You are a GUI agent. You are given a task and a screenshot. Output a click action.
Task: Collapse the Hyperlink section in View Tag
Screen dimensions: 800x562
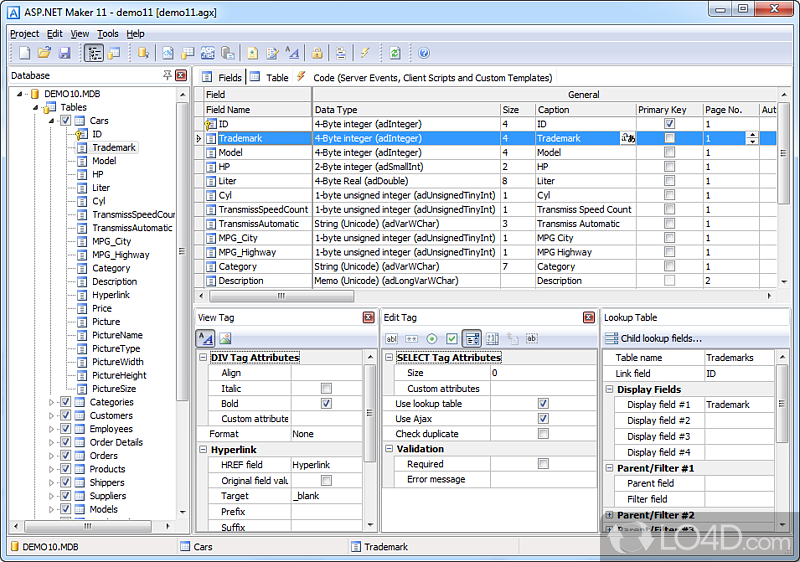pyautogui.click(x=202, y=450)
